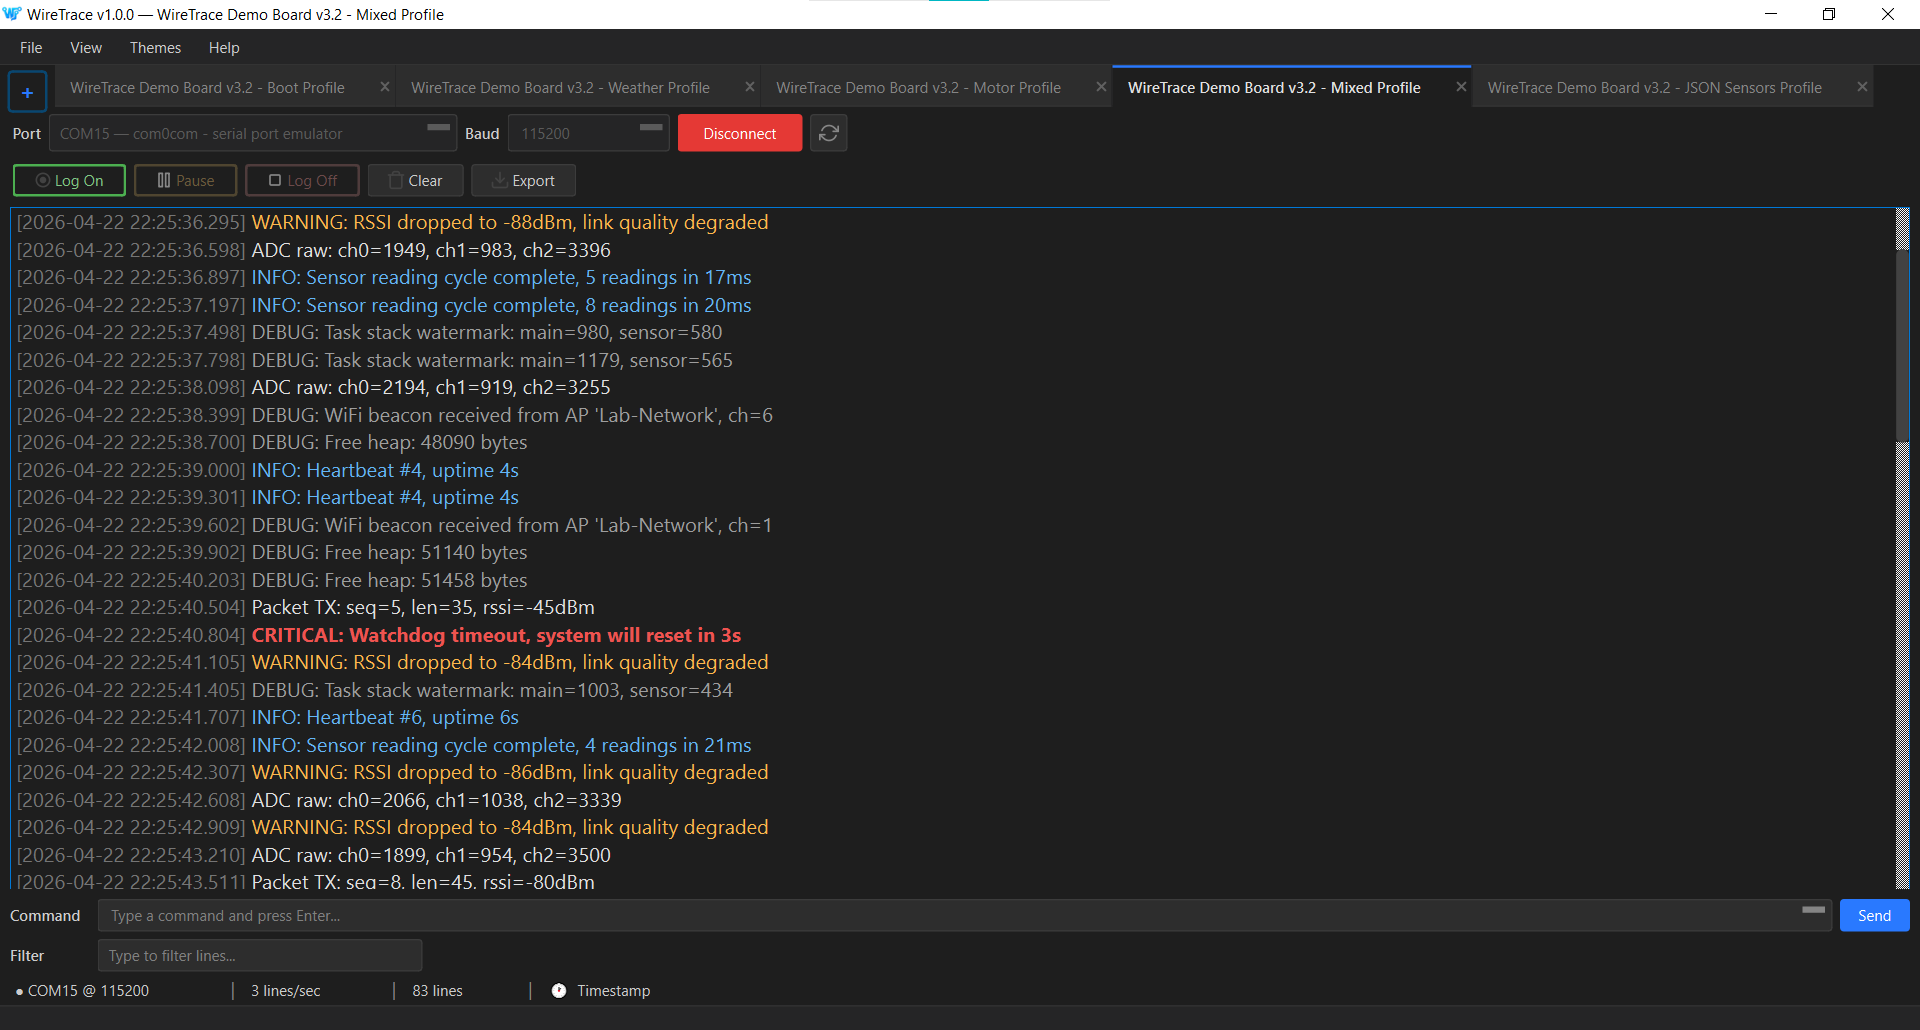
Task: Refresh the serial port list
Action: 828,133
